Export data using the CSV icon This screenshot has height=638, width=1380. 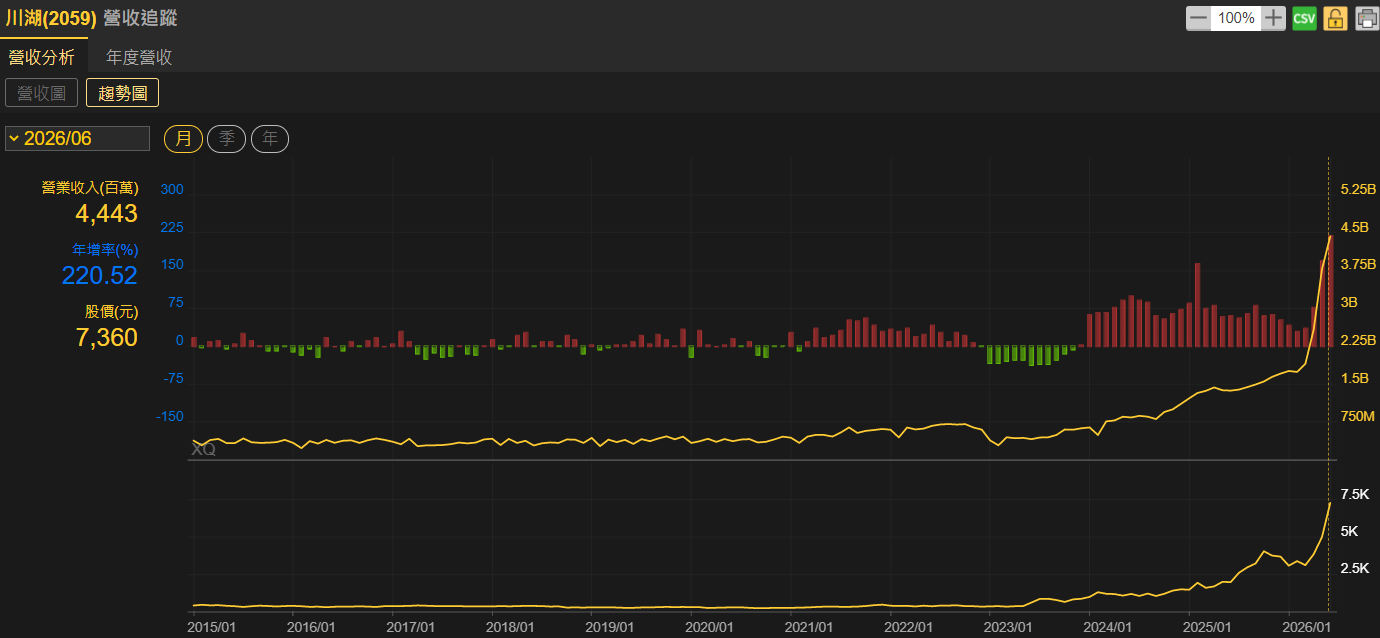coord(1304,18)
